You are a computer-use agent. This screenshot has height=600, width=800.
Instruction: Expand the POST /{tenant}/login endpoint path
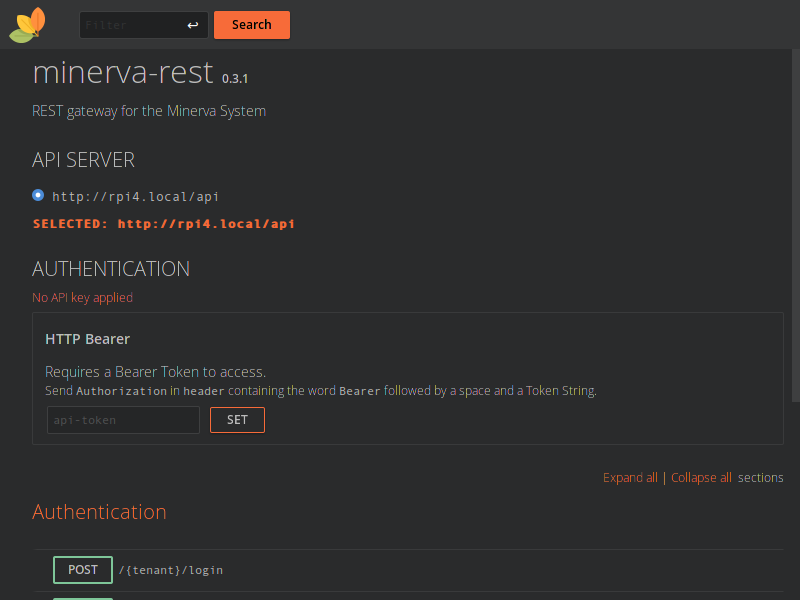pos(171,570)
